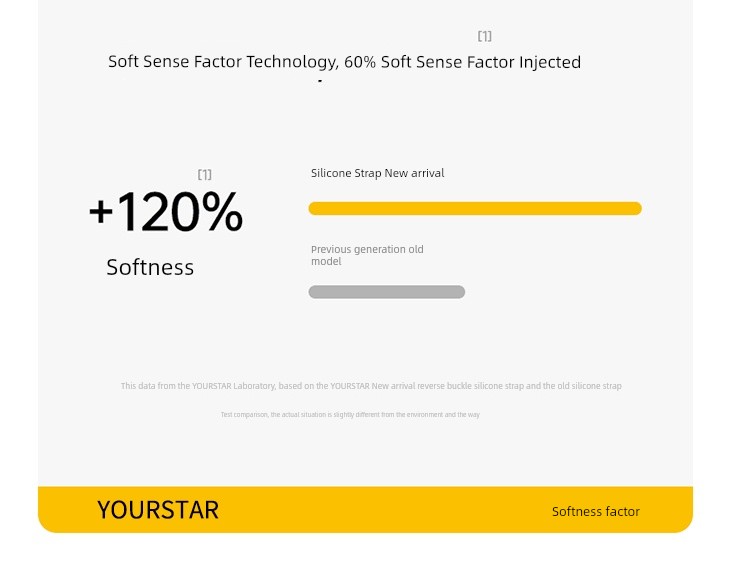Click the [1] footnote above the headline
Screen dimensions: 750x580
tap(485, 36)
